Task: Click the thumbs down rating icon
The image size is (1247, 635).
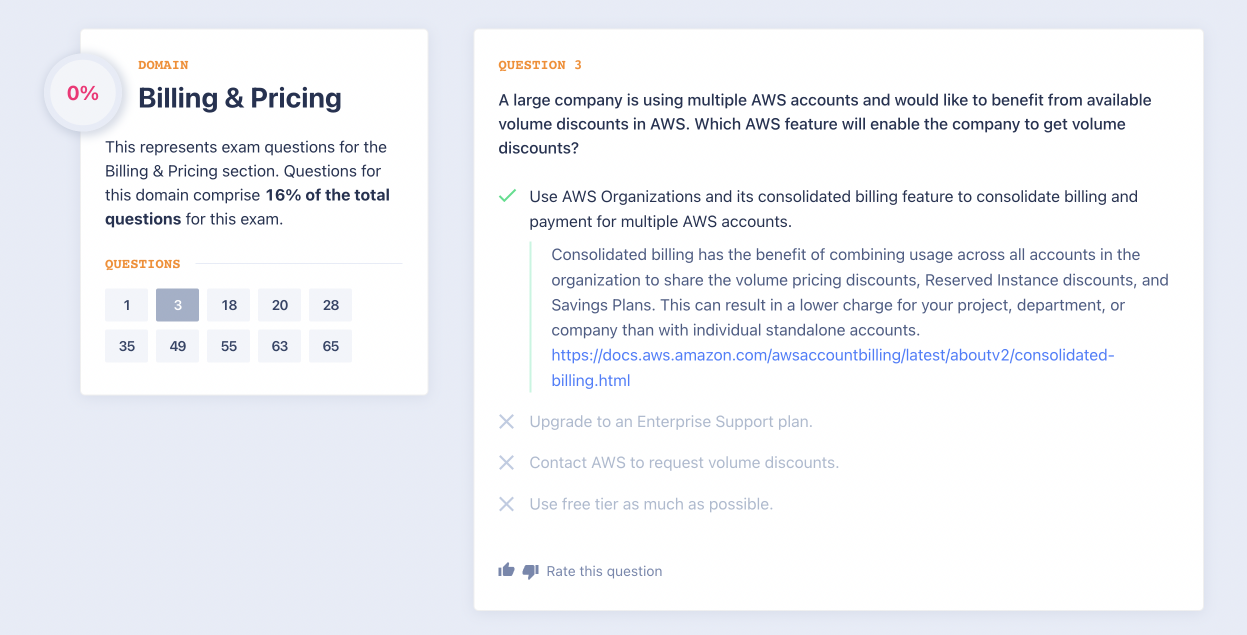Action: click(530, 571)
